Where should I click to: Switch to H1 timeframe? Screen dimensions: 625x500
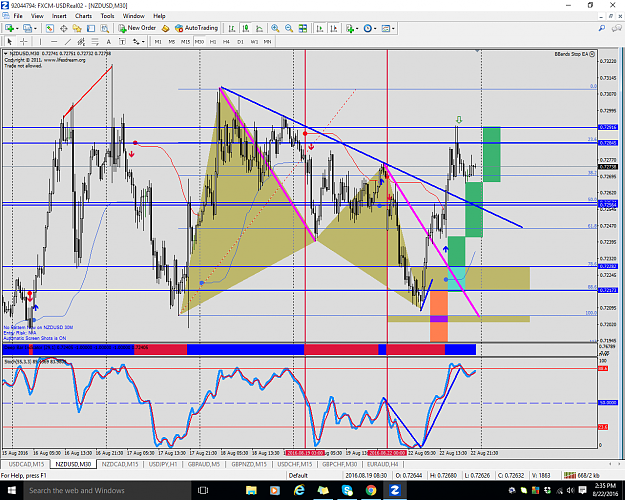pyautogui.click(x=213, y=41)
